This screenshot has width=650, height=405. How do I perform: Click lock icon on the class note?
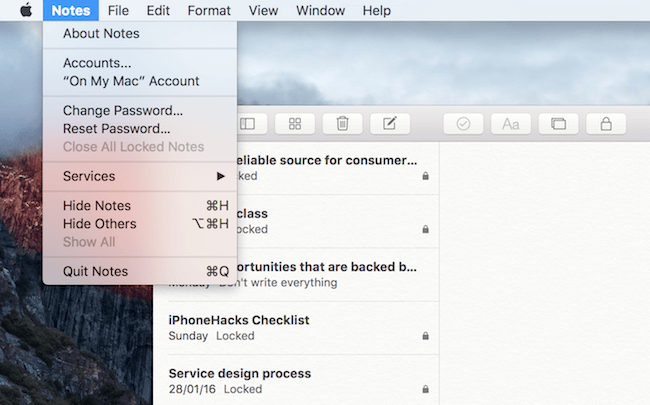click(425, 229)
